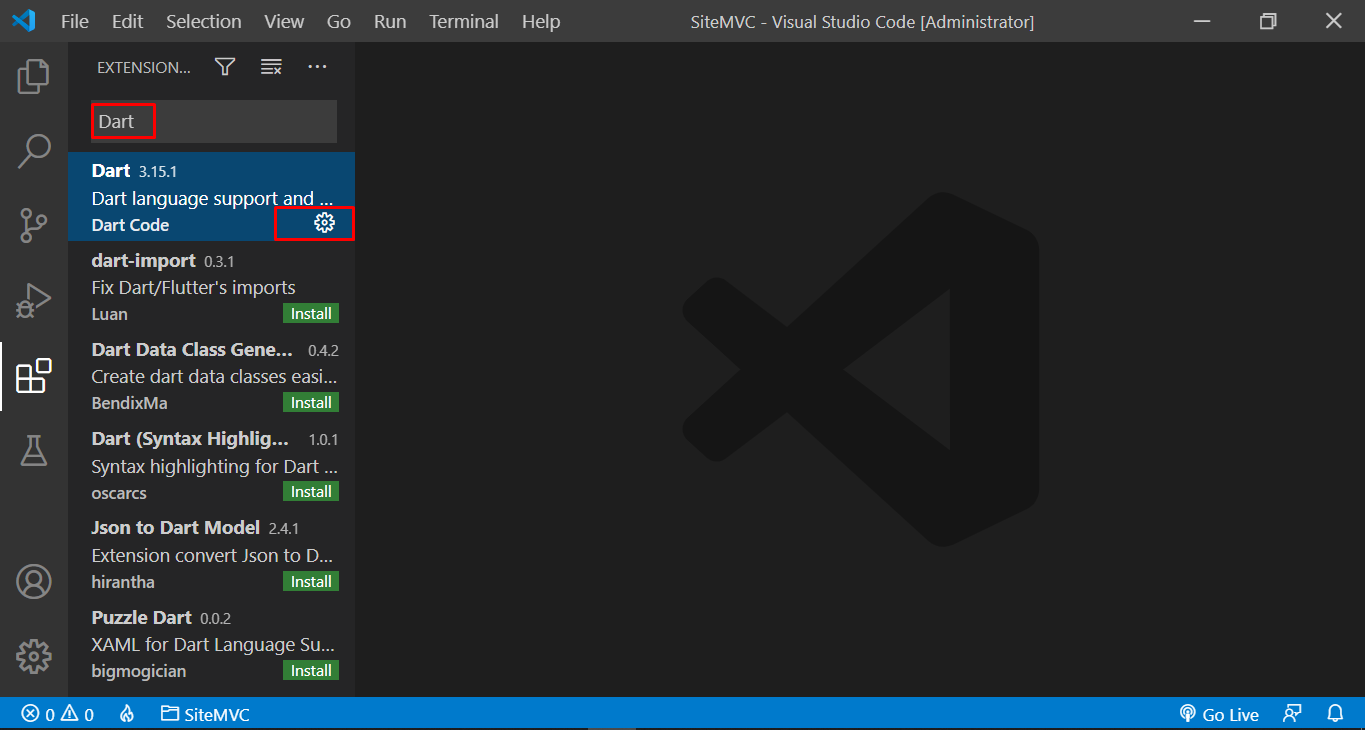Open notifications bell in status bar

(x=1335, y=714)
